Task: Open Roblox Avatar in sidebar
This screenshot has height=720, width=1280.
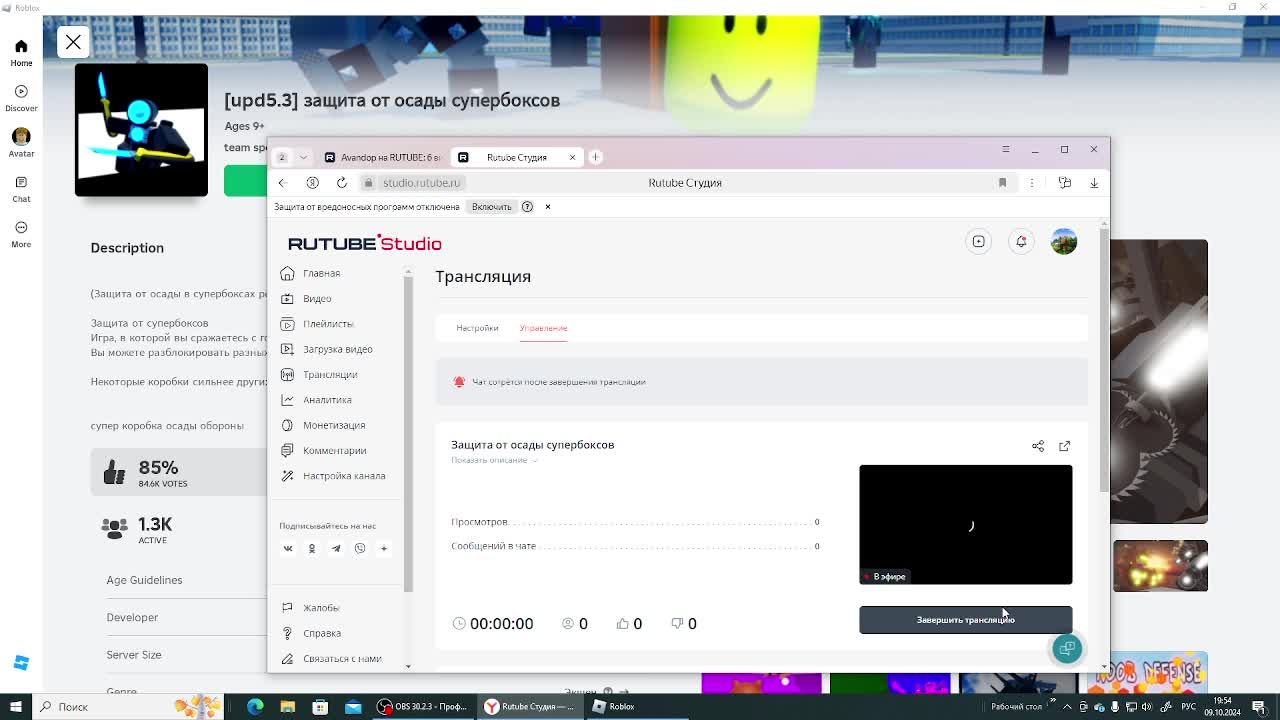Action: click(x=21, y=143)
